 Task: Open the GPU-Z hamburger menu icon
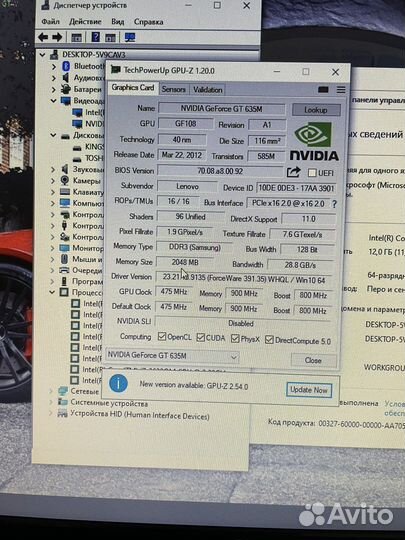tap(341, 90)
